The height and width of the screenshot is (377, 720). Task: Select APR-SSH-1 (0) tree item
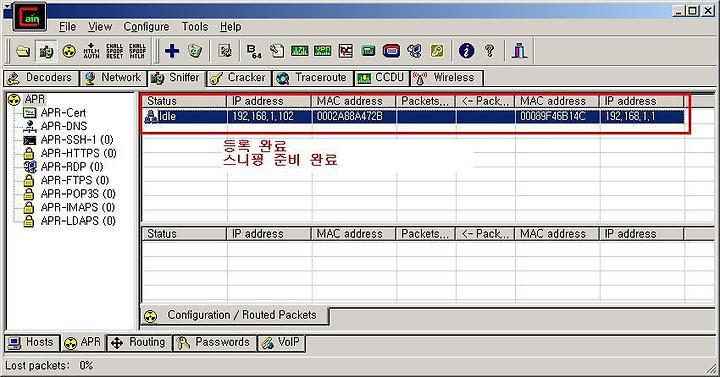76,140
